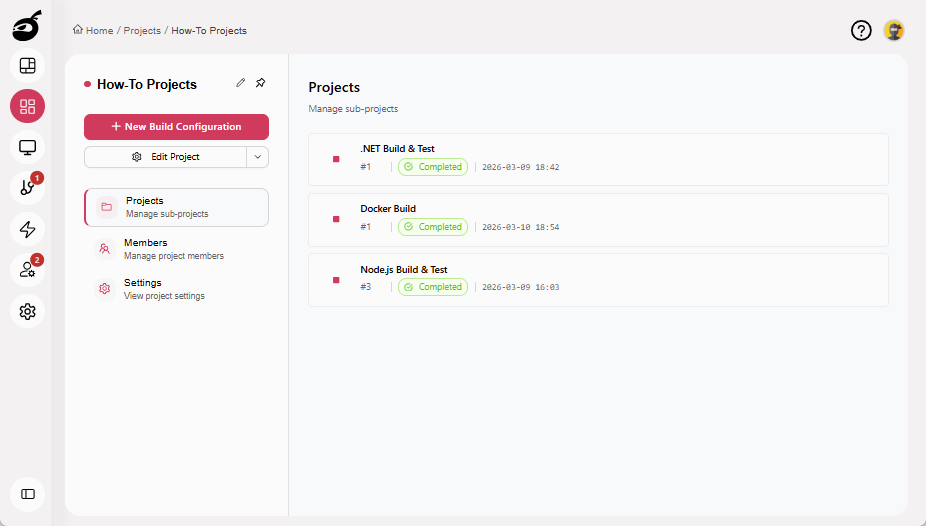Open the lightning bolt icon in the sidebar
Screen dimensions: 926x526
[27, 229]
